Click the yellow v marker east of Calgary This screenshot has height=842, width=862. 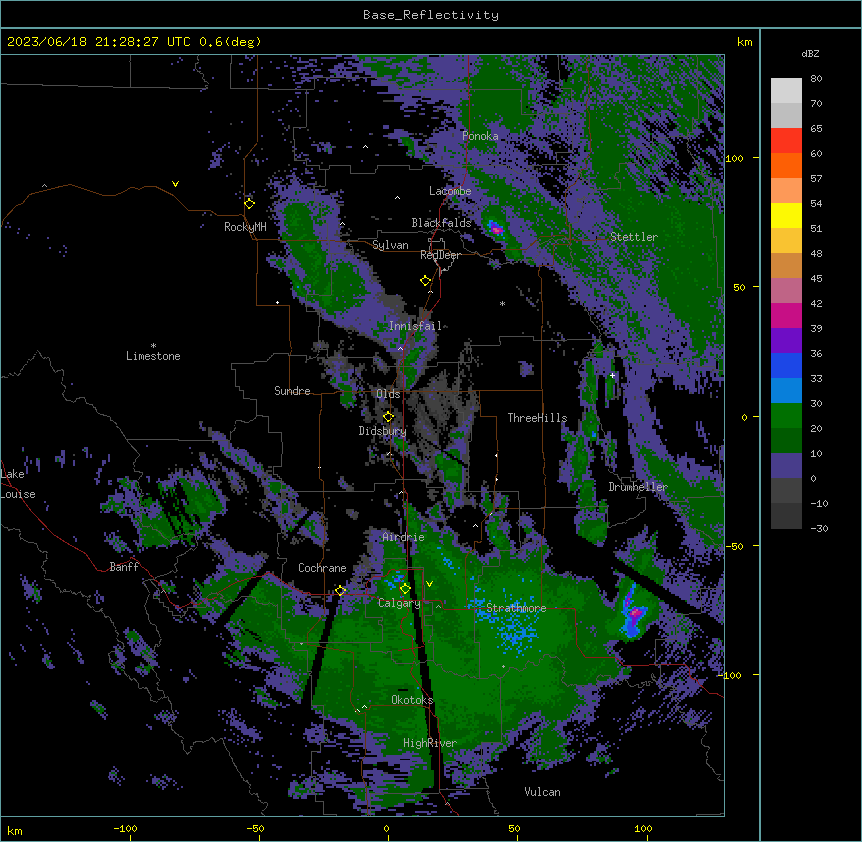tap(429, 584)
